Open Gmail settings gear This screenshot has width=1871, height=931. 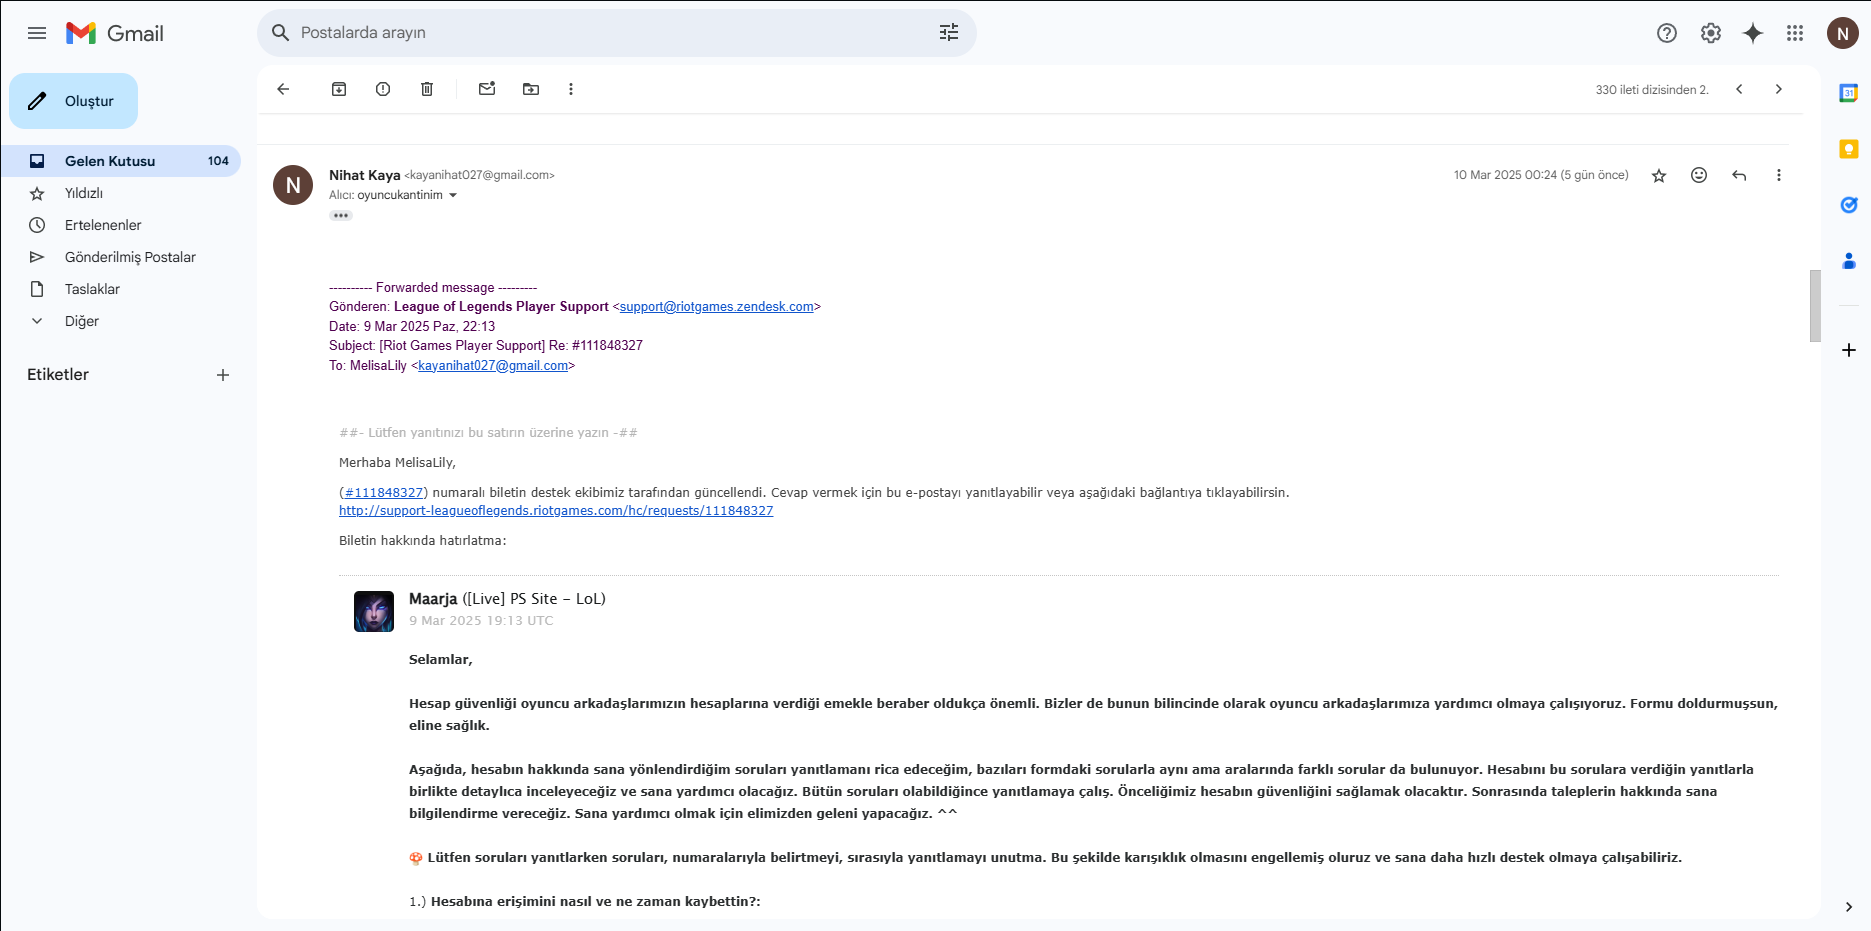(x=1711, y=33)
